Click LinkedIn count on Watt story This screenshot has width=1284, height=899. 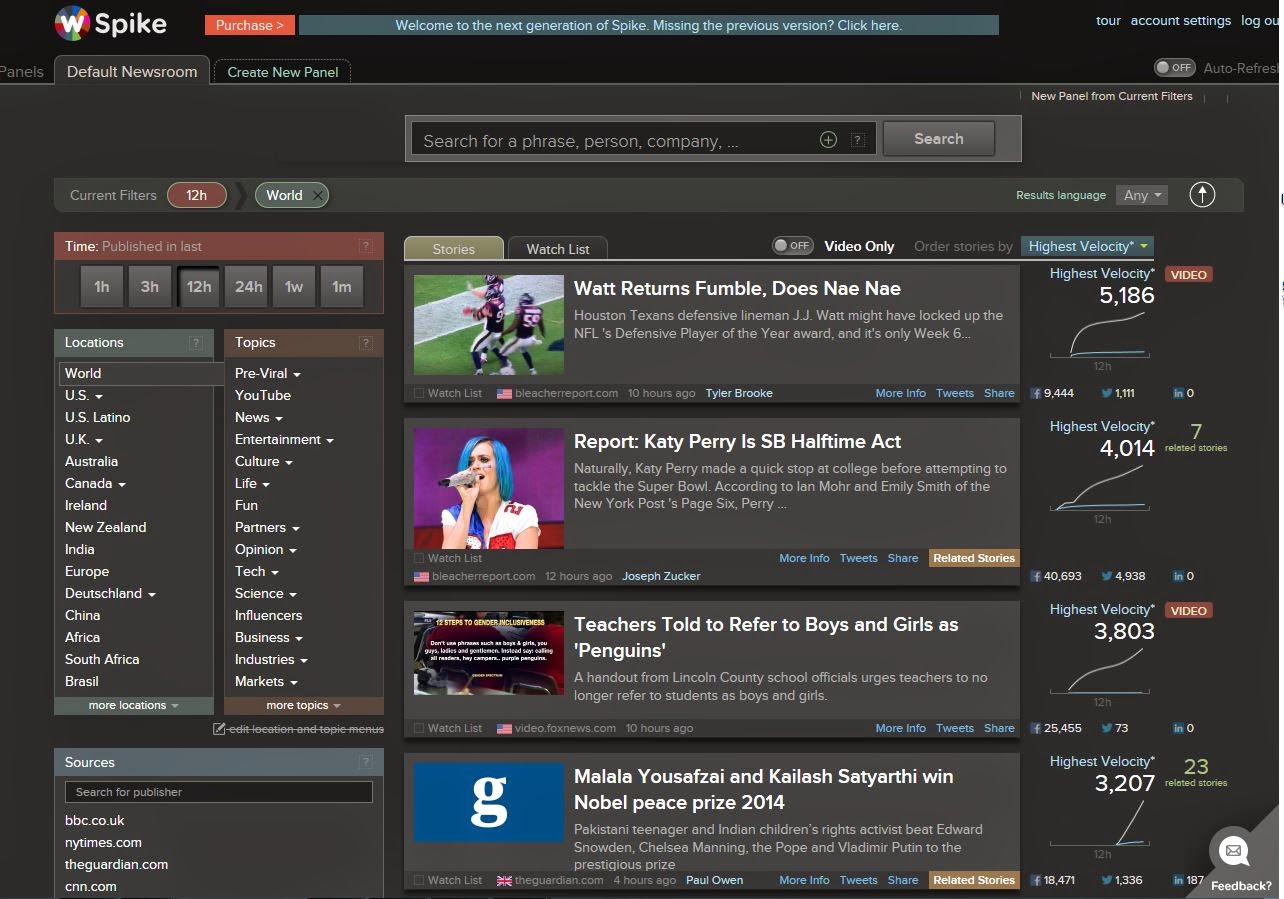point(1184,393)
